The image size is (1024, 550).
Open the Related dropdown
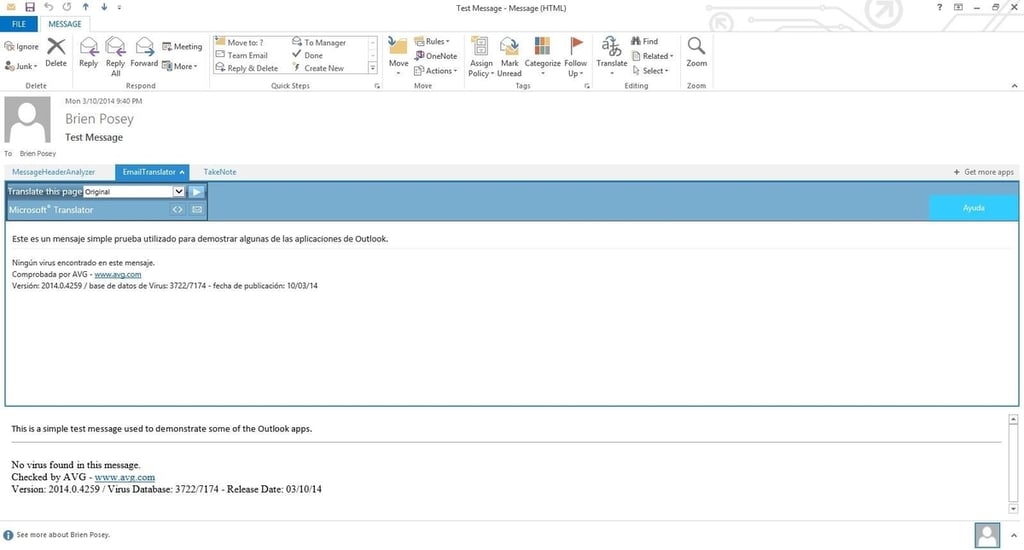652,56
